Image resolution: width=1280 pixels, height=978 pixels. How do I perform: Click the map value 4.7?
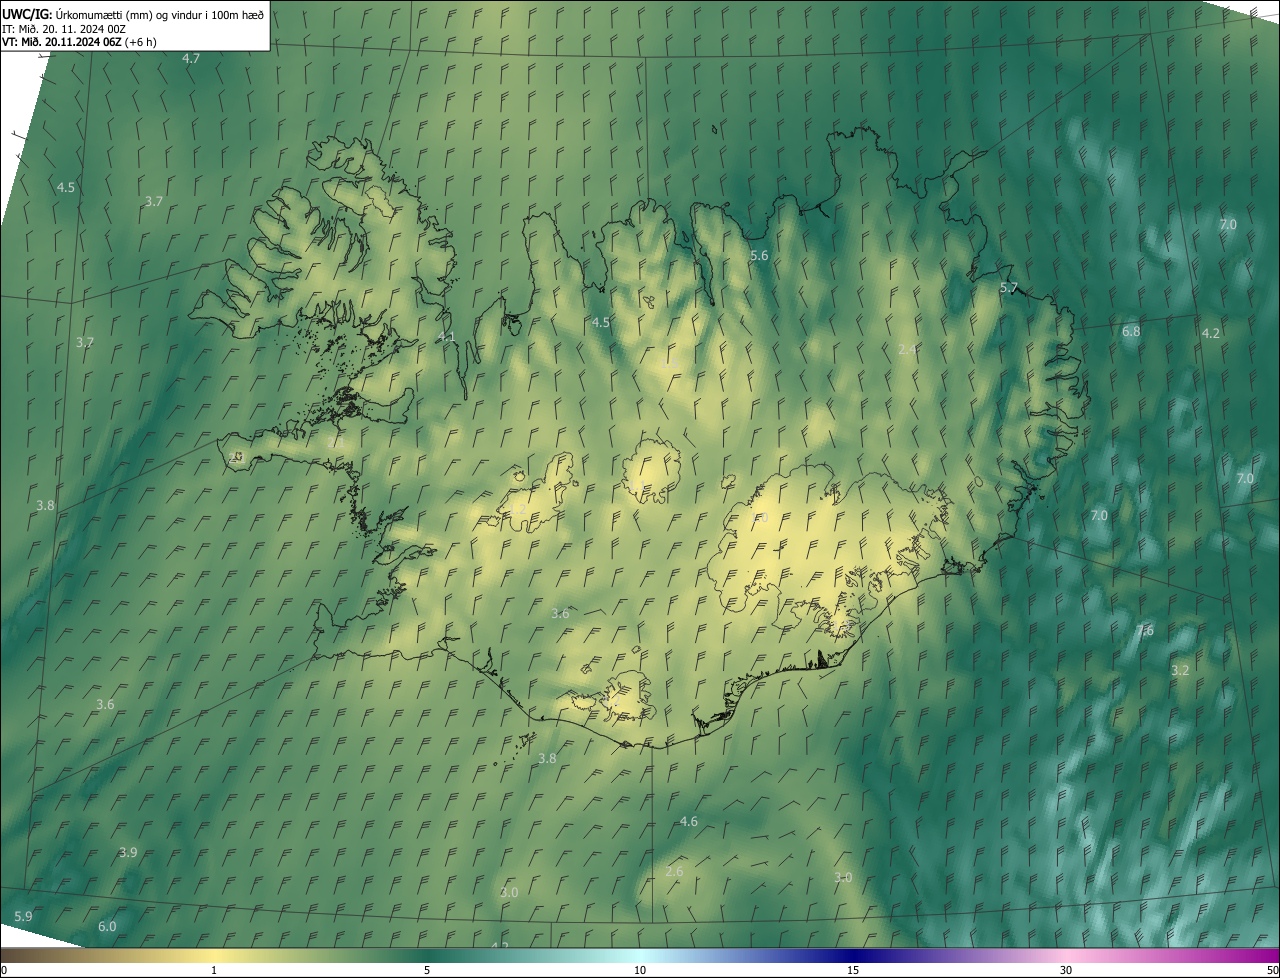pyautogui.click(x=191, y=59)
